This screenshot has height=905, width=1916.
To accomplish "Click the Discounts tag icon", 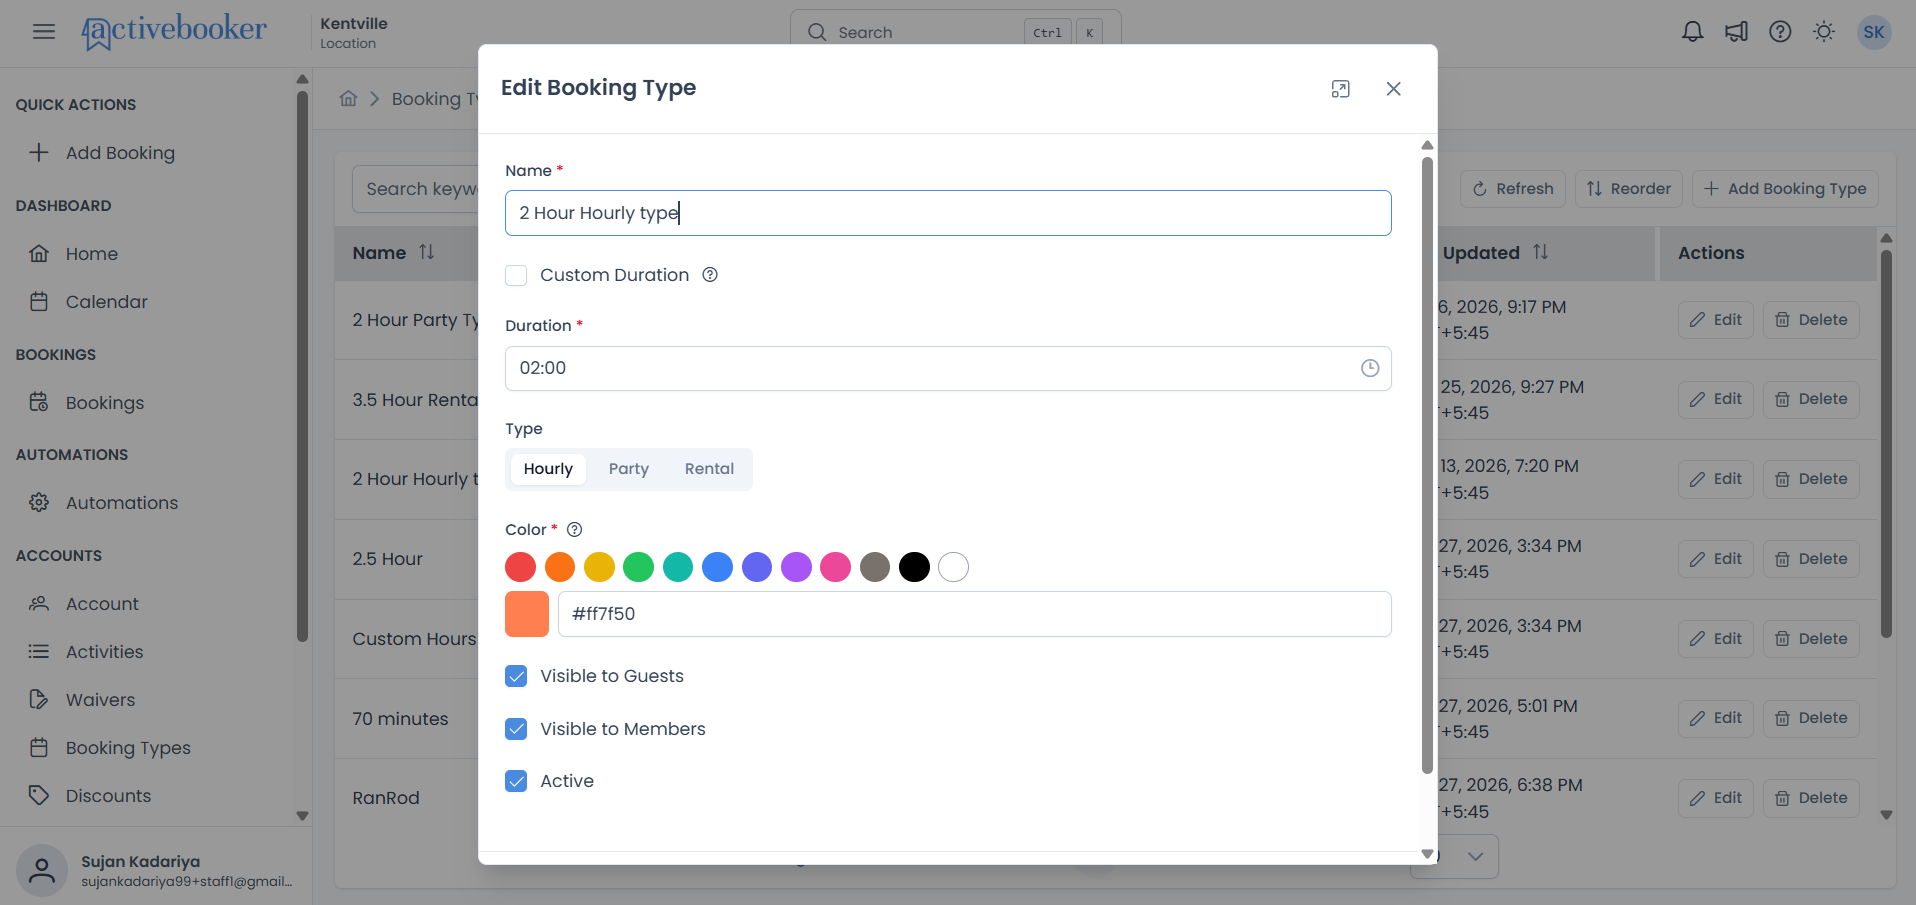I will (39, 795).
